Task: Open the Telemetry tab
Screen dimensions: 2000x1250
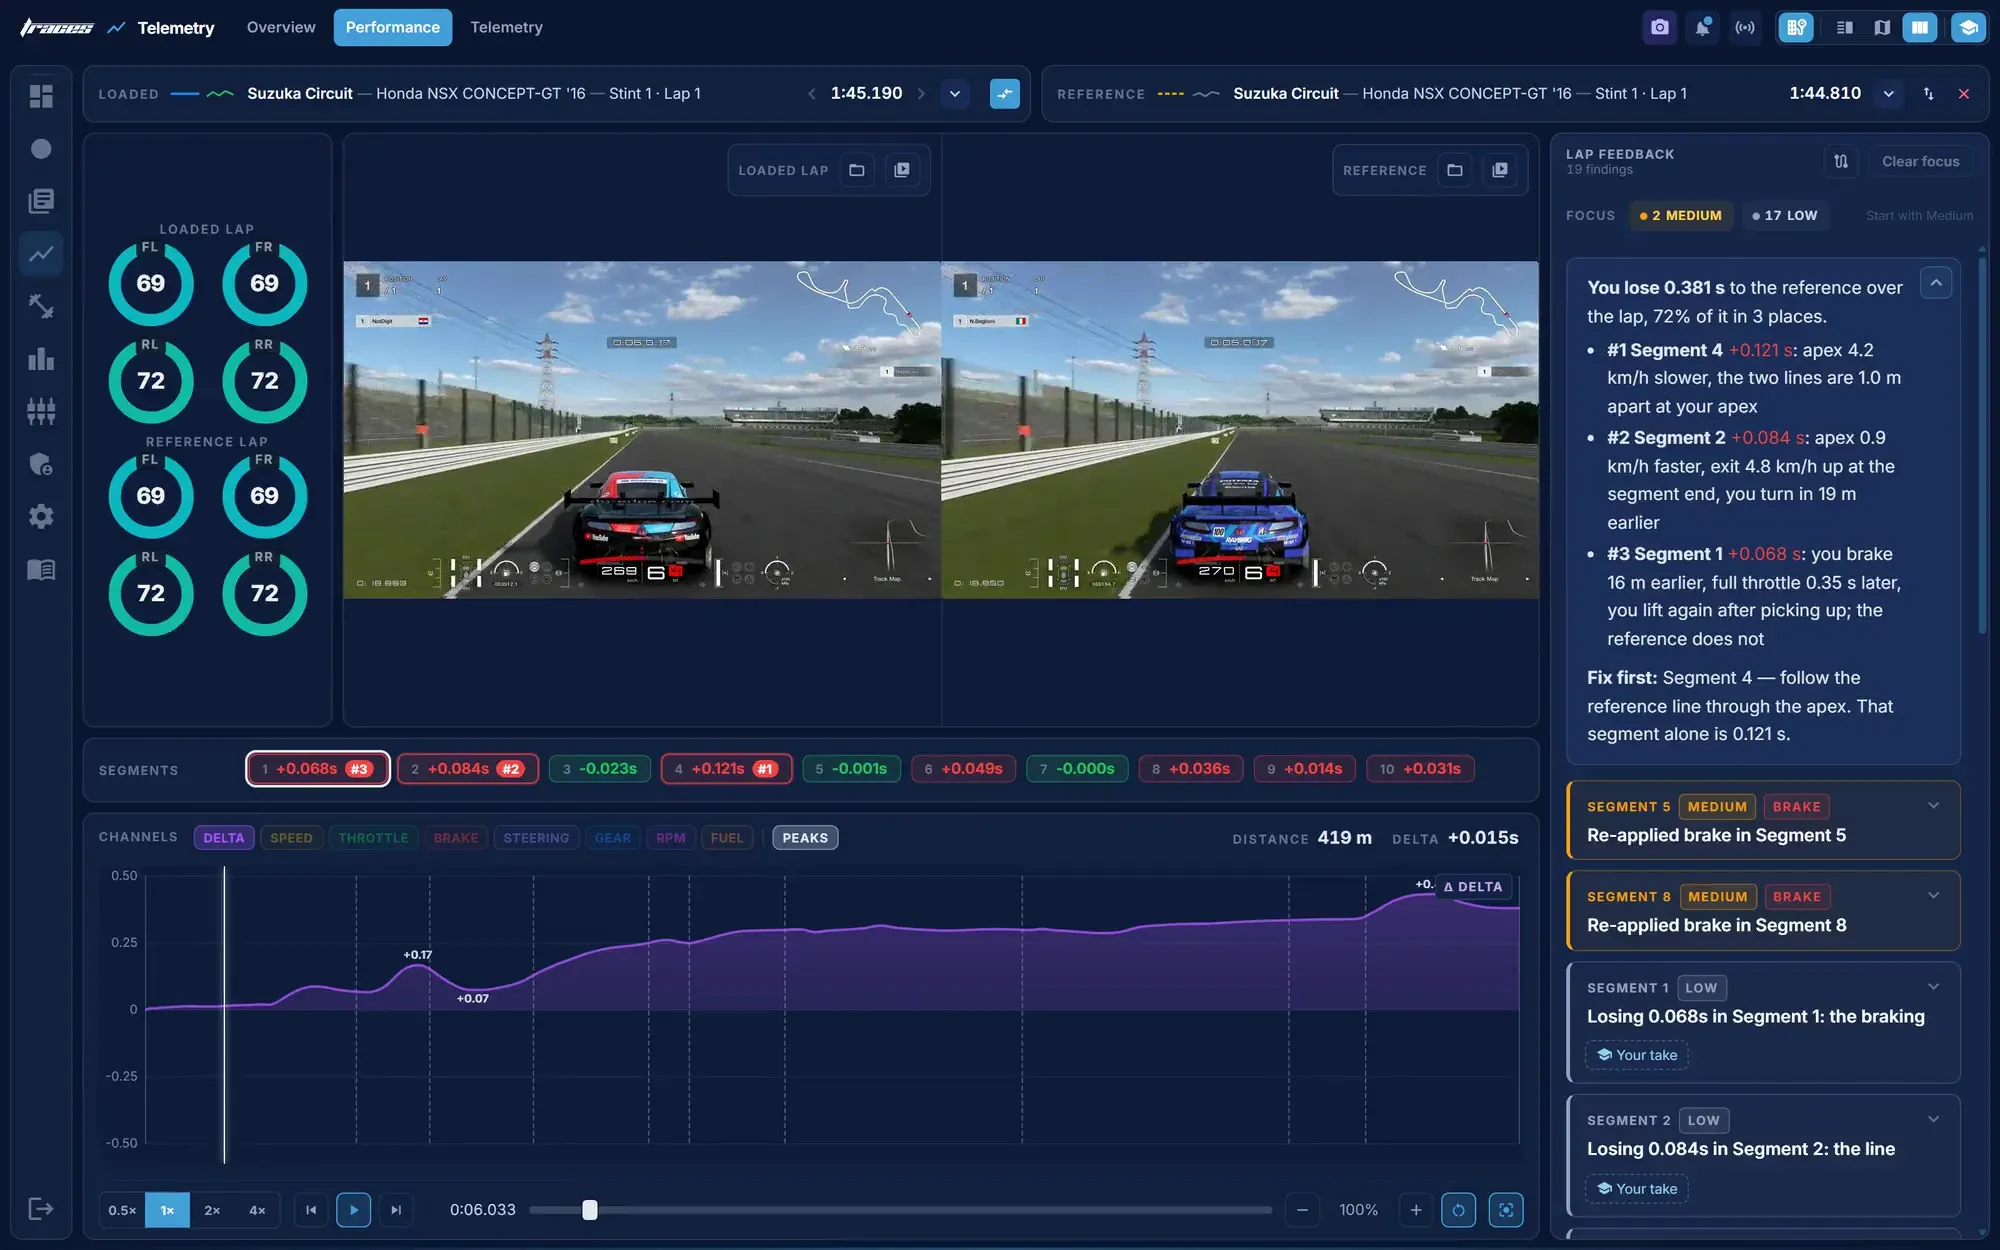Action: [x=507, y=27]
